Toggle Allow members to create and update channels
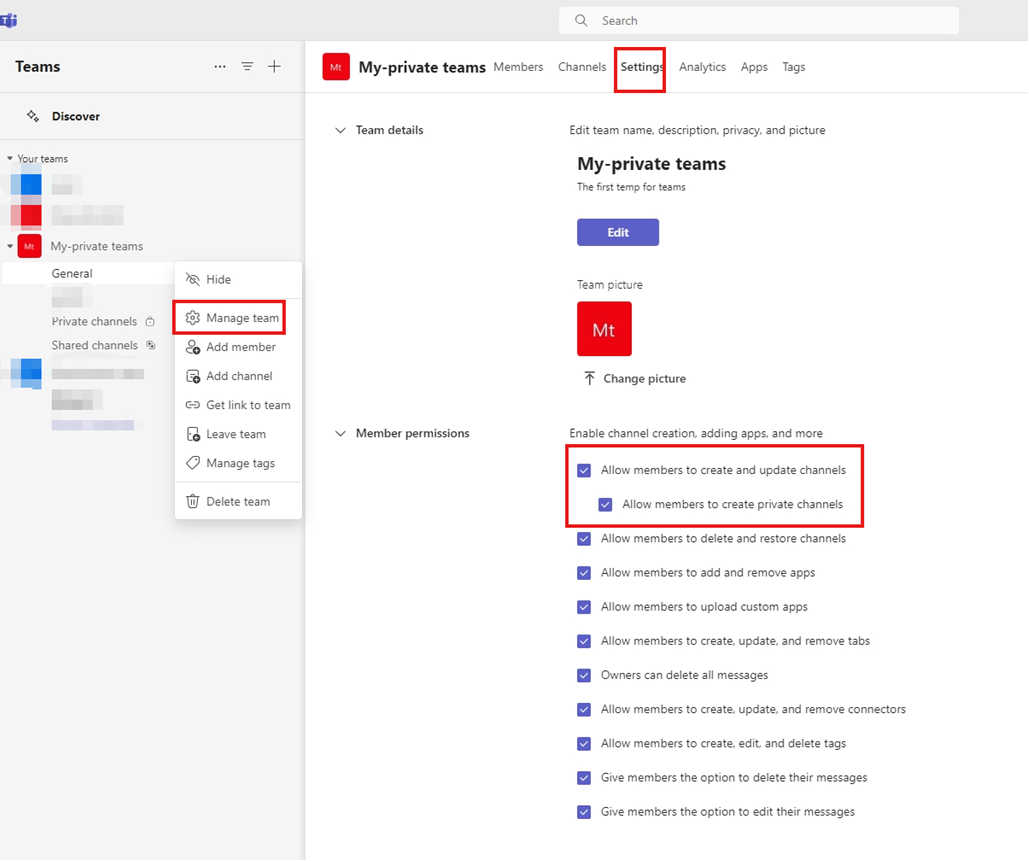This screenshot has width=1029, height=861. click(584, 471)
